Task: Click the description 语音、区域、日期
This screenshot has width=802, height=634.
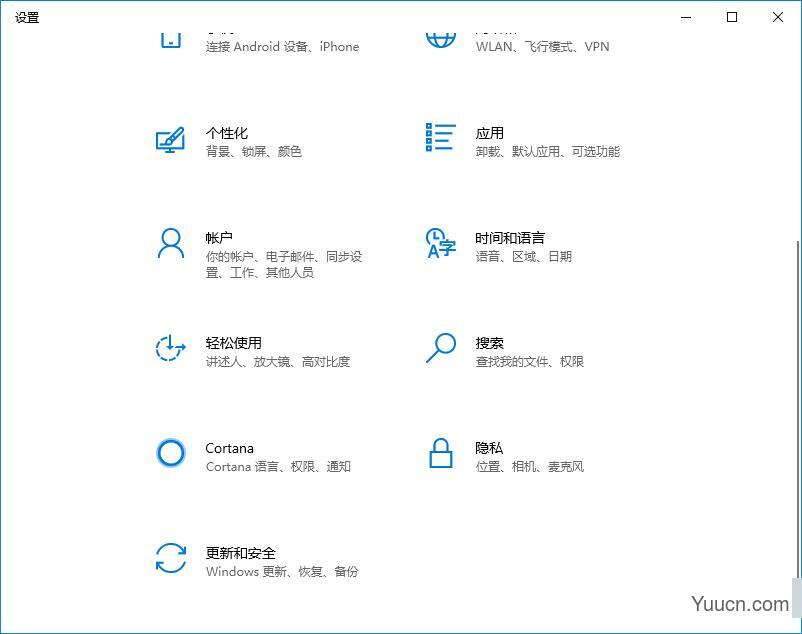Action: point(524,256)
